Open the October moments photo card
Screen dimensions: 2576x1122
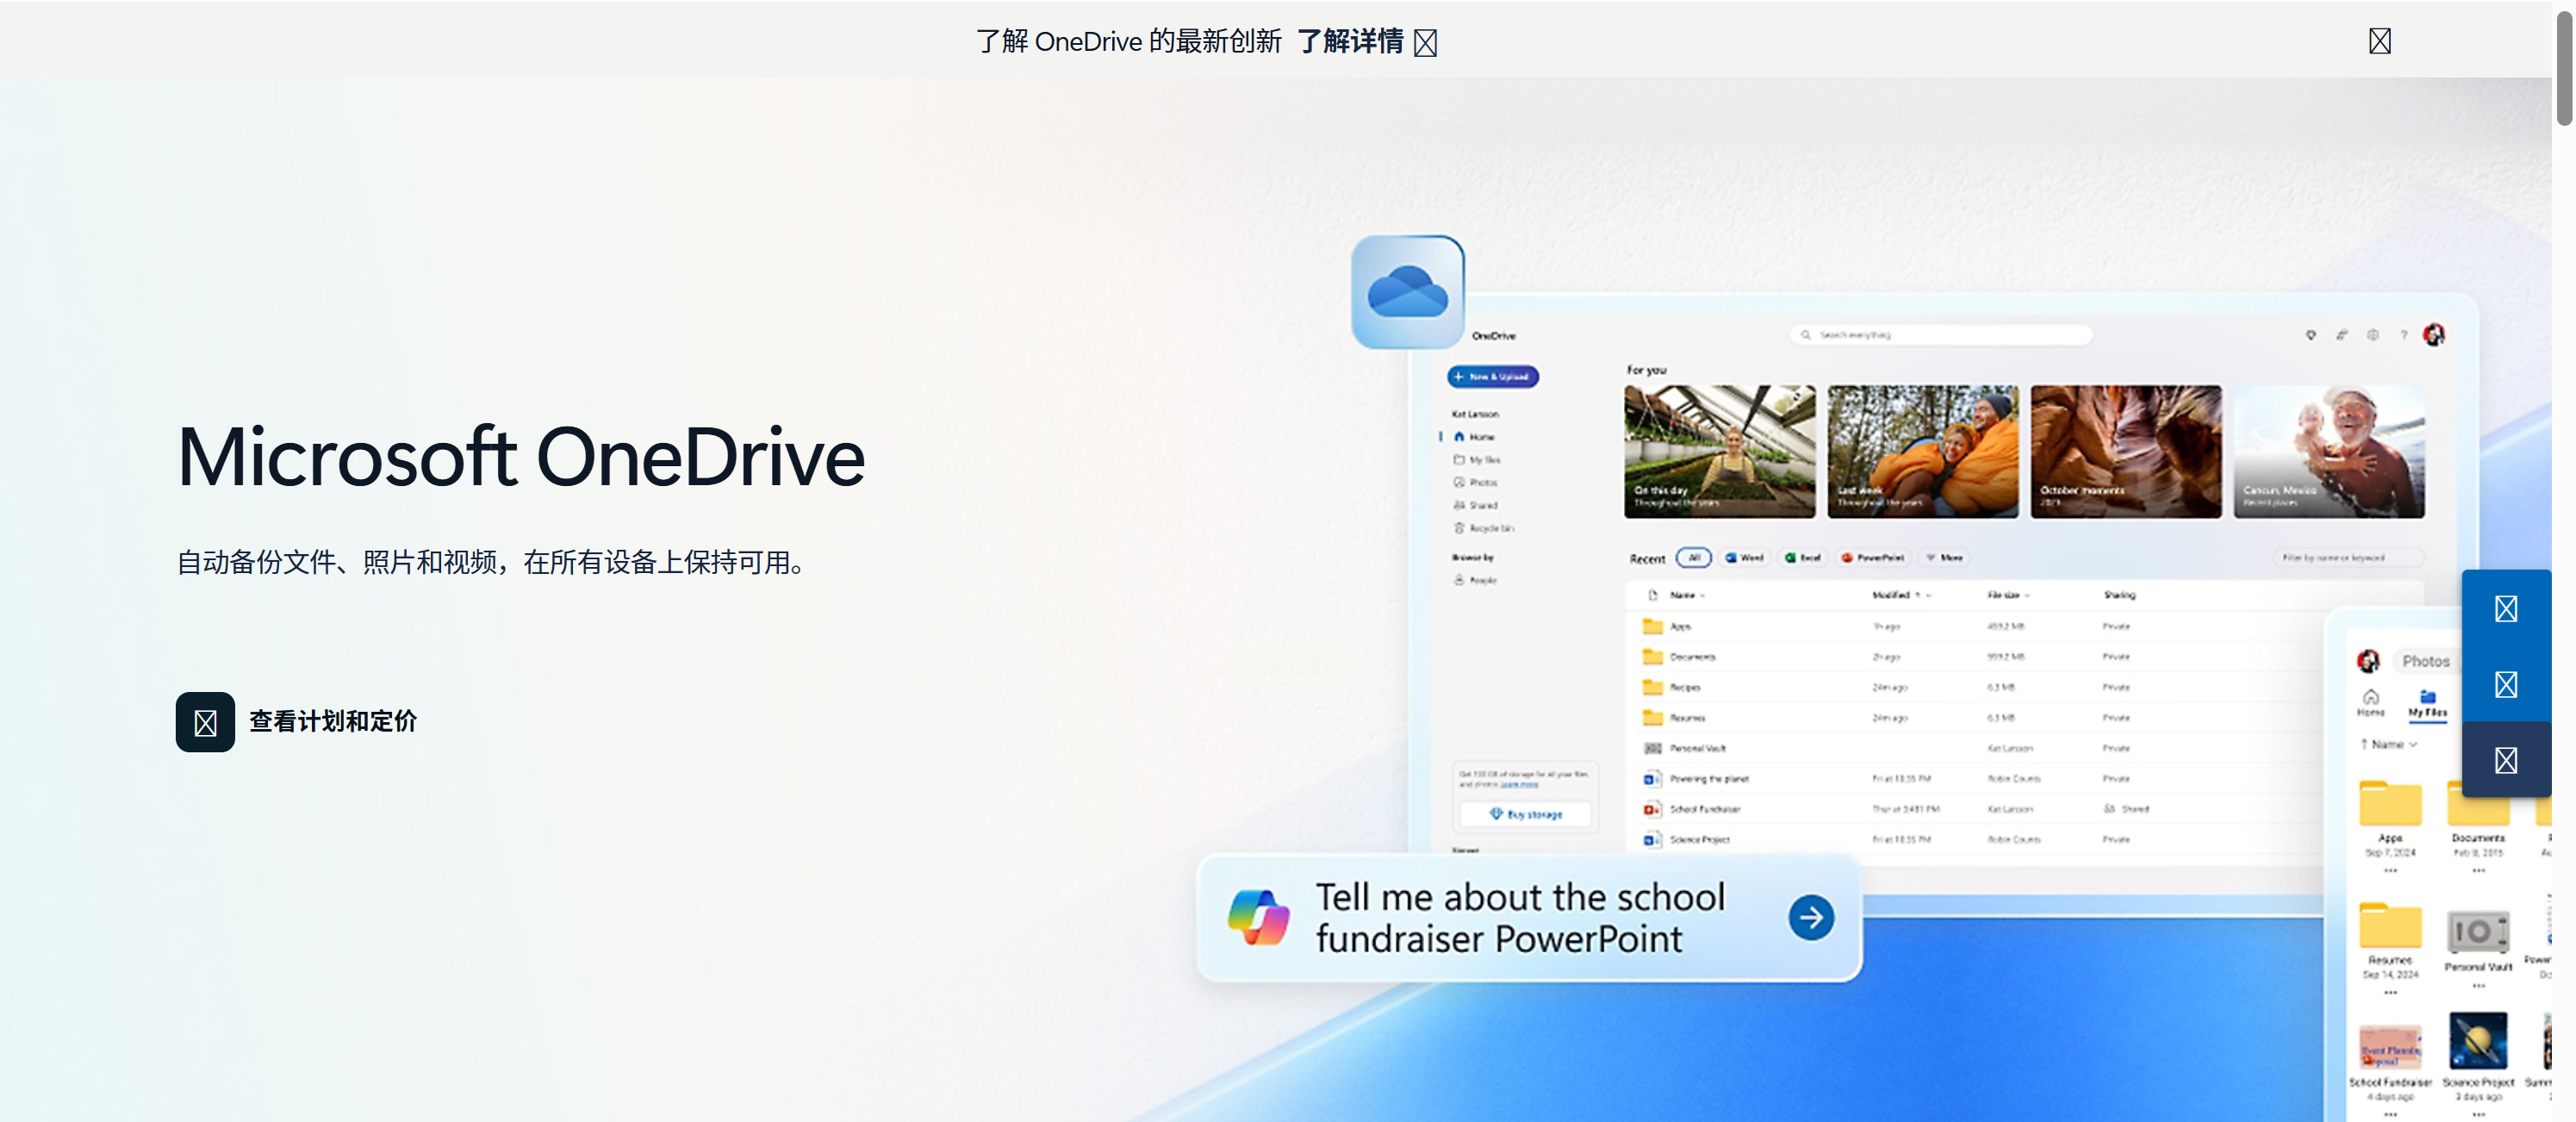click(2126, 451)
